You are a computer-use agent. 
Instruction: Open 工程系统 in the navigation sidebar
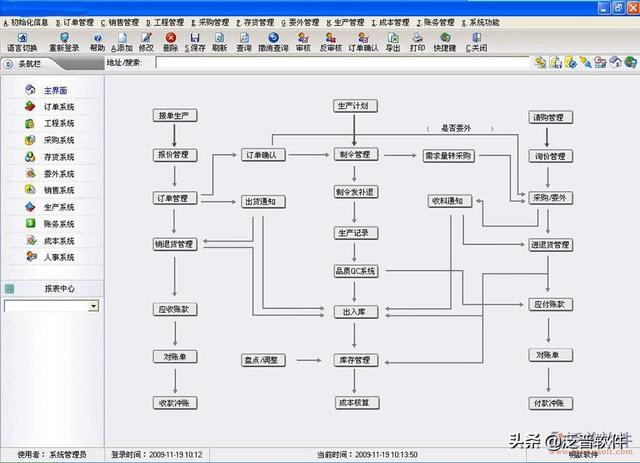tap(59, 123)
